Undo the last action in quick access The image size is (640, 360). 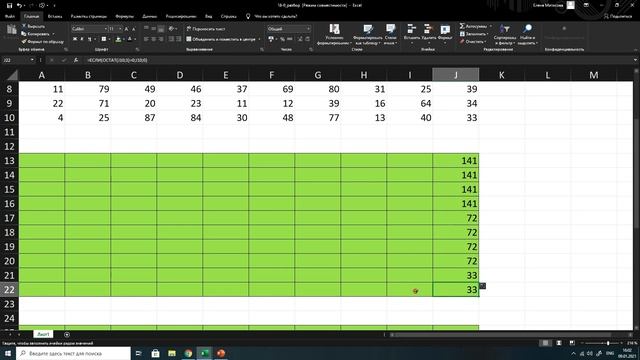pos(19,5)
